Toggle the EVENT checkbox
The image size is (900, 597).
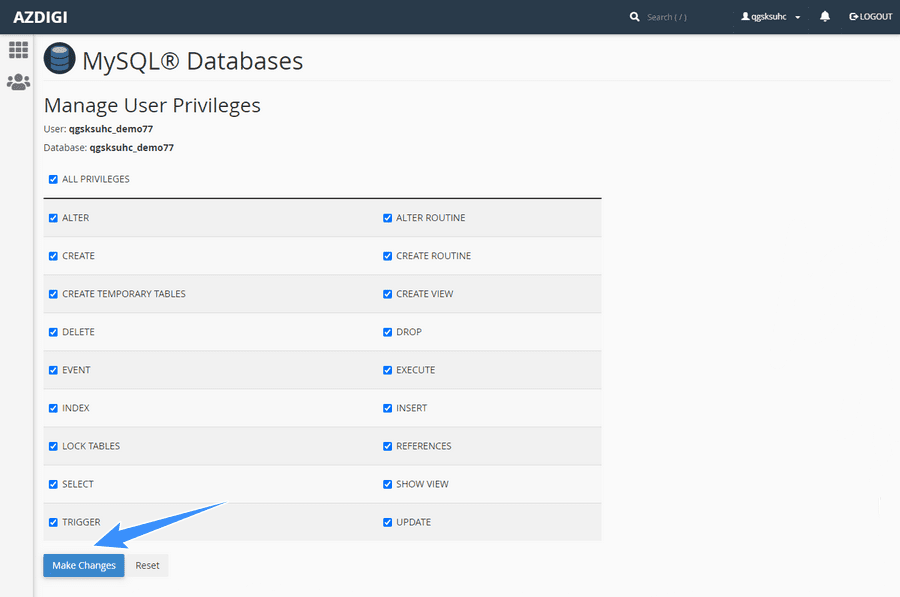(x=53, y=370)
